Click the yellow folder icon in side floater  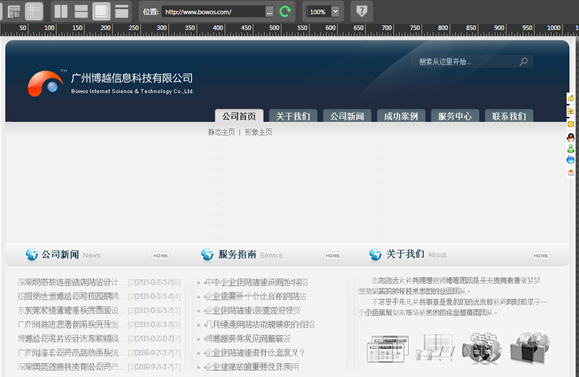pos(571,111)
